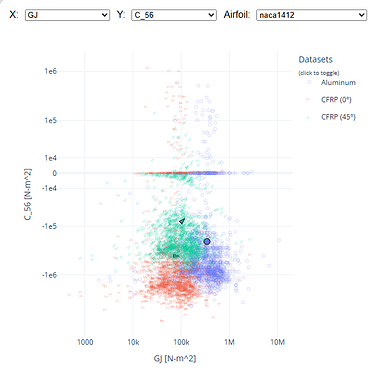Click the '100k' x-axis tick label
The height and width of the screenshot is (375, 381).
pyautogui.click(x=181, y=342)
